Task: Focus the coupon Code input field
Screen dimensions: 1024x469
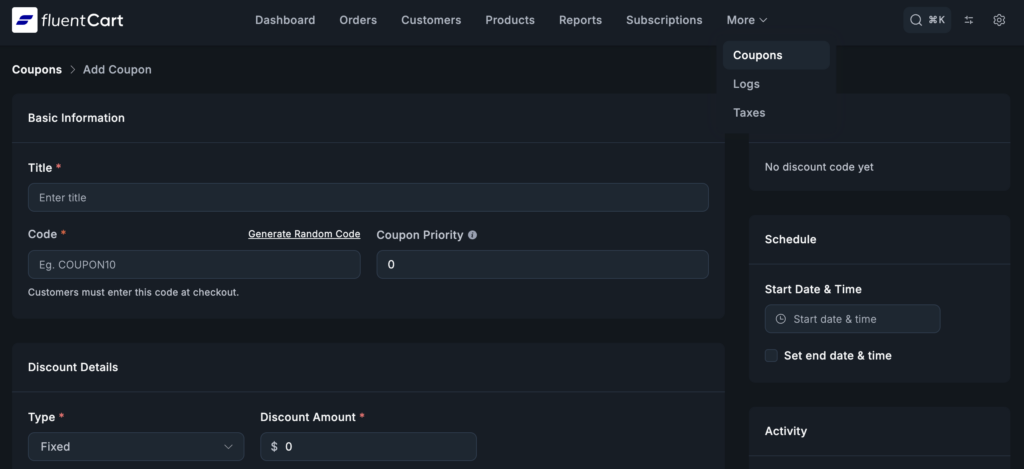Action: pyautogui.click(x=194, y=265)
